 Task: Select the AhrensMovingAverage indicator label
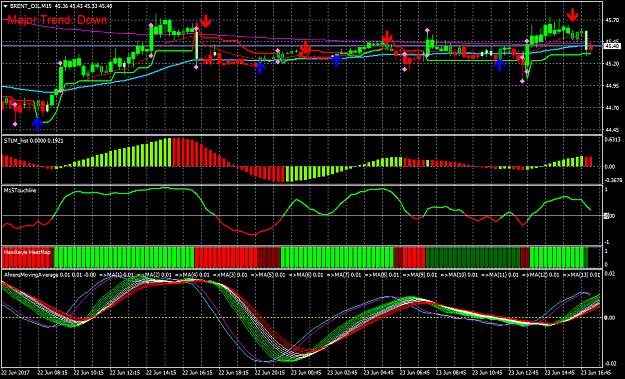coord(30,275)
